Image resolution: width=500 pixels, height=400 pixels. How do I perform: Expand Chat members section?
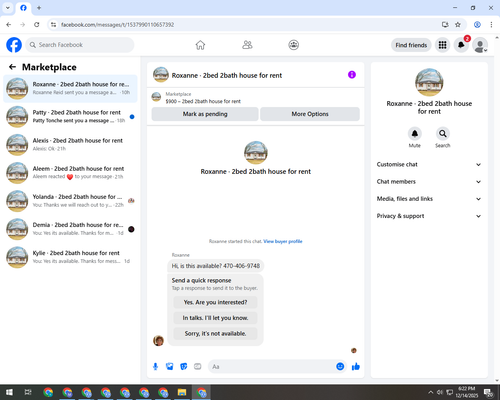point(429,182)
